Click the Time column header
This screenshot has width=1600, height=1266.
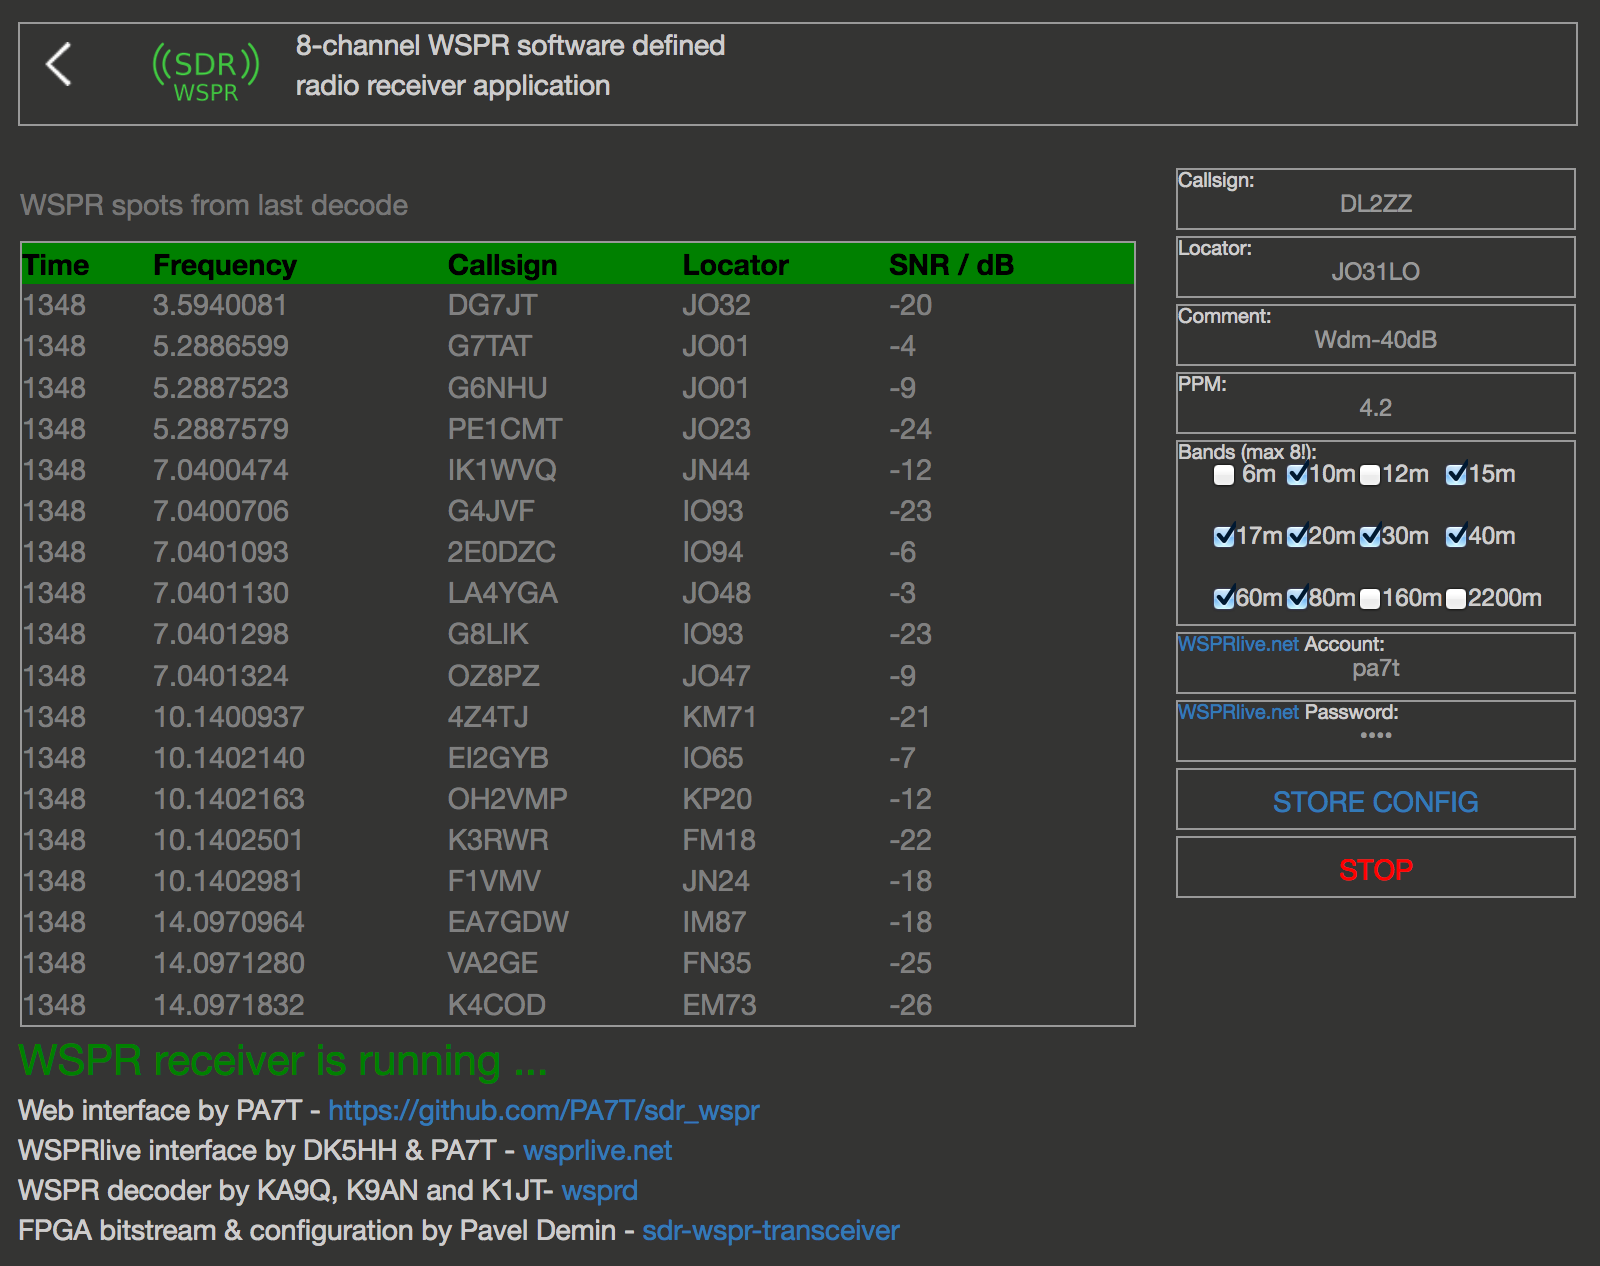pos(56,265)
